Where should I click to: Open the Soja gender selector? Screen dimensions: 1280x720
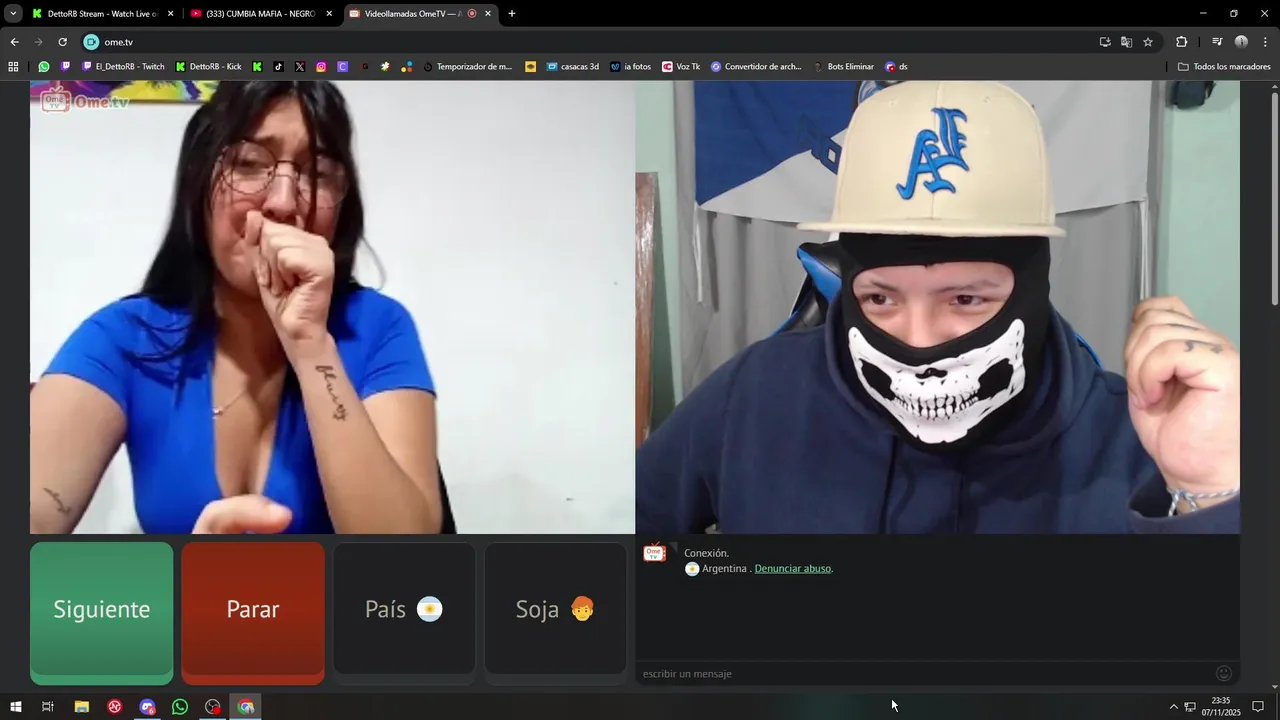pyautogui.click(x=556, y=609)
